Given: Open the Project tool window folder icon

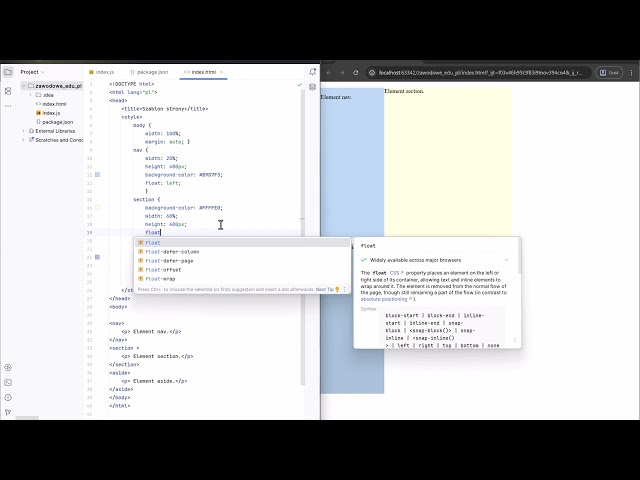Looking at the screenshot, I should (x=8, y=72).
